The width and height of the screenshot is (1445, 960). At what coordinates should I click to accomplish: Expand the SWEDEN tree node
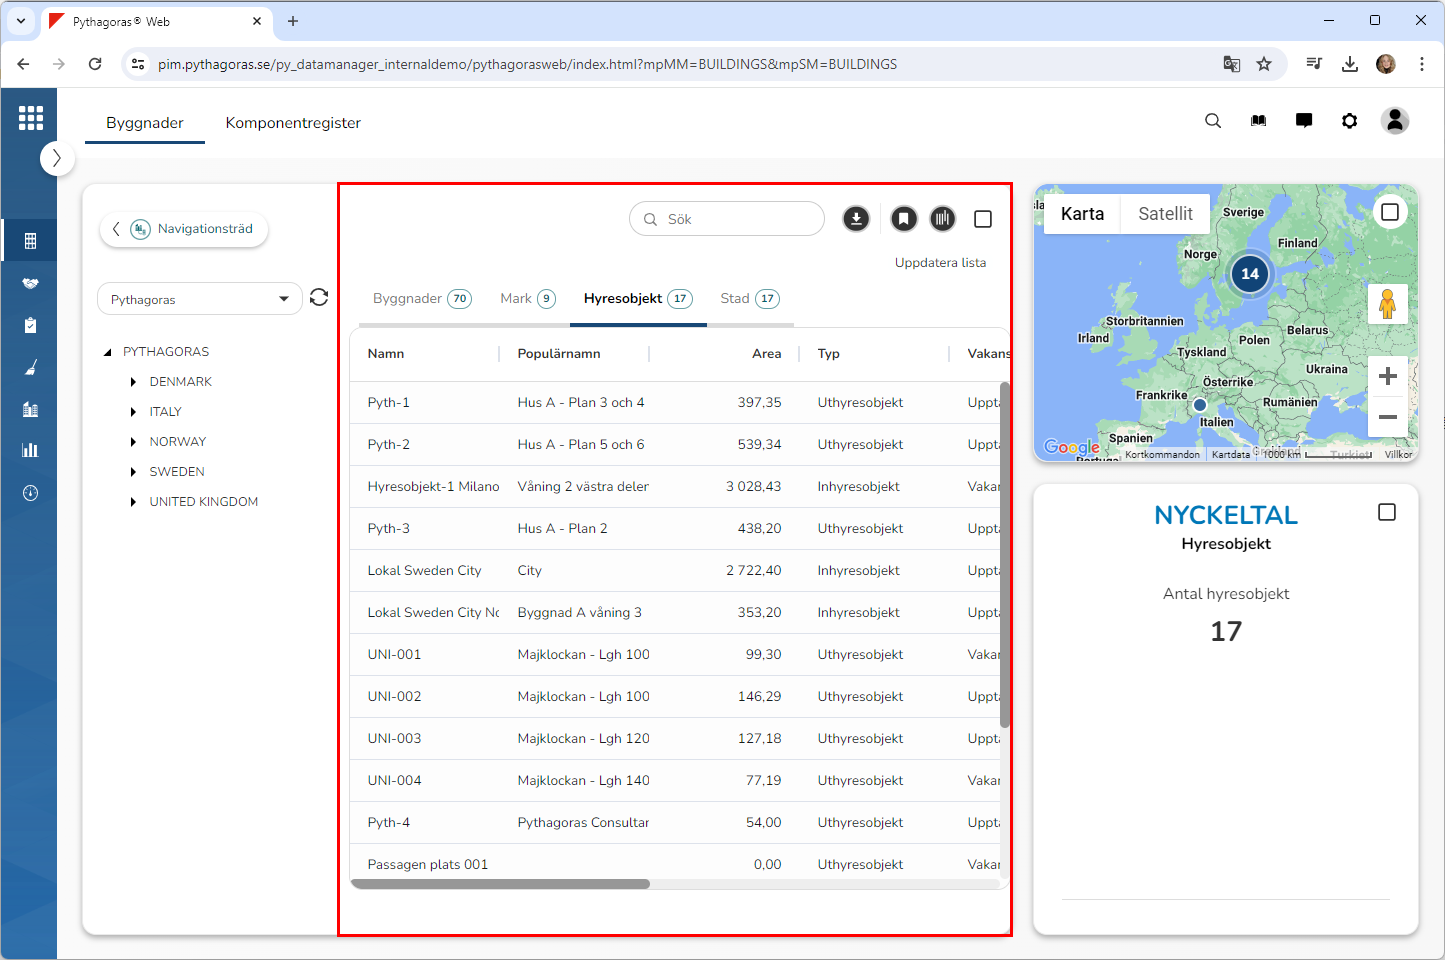(x=133, y=472)
